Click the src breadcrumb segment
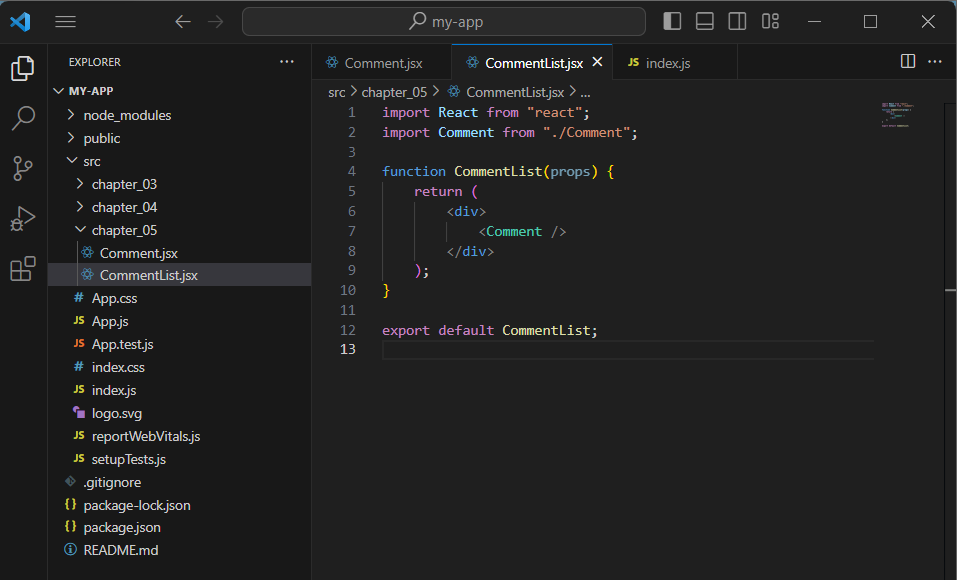 click(336, 92)
